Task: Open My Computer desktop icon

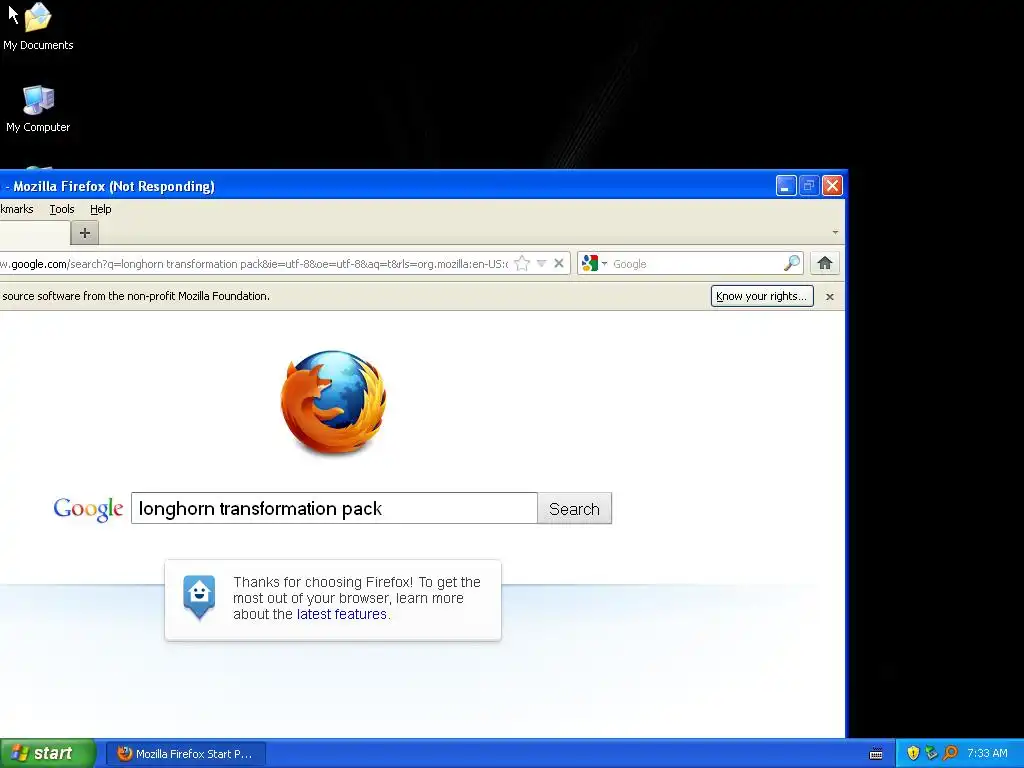Action: click(38, 109)
